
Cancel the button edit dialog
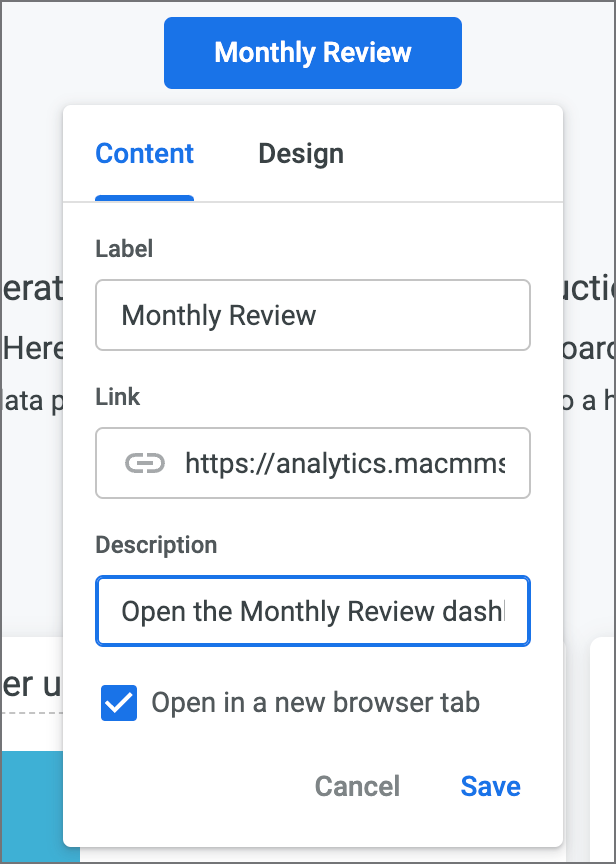click(357, 786)
